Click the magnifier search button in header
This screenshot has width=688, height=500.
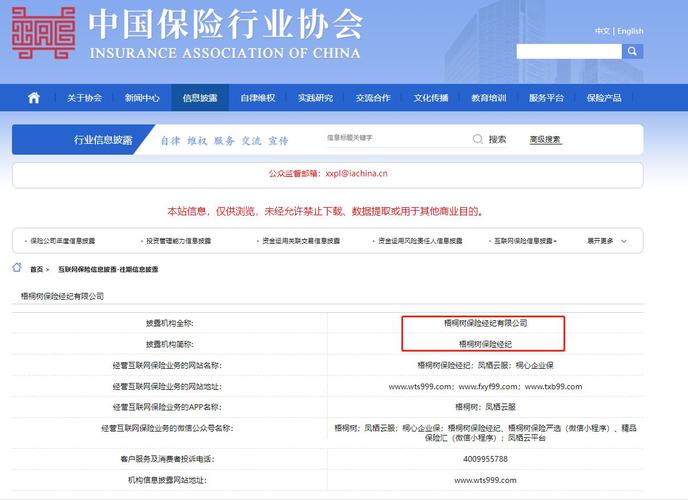tap(632, 51)
